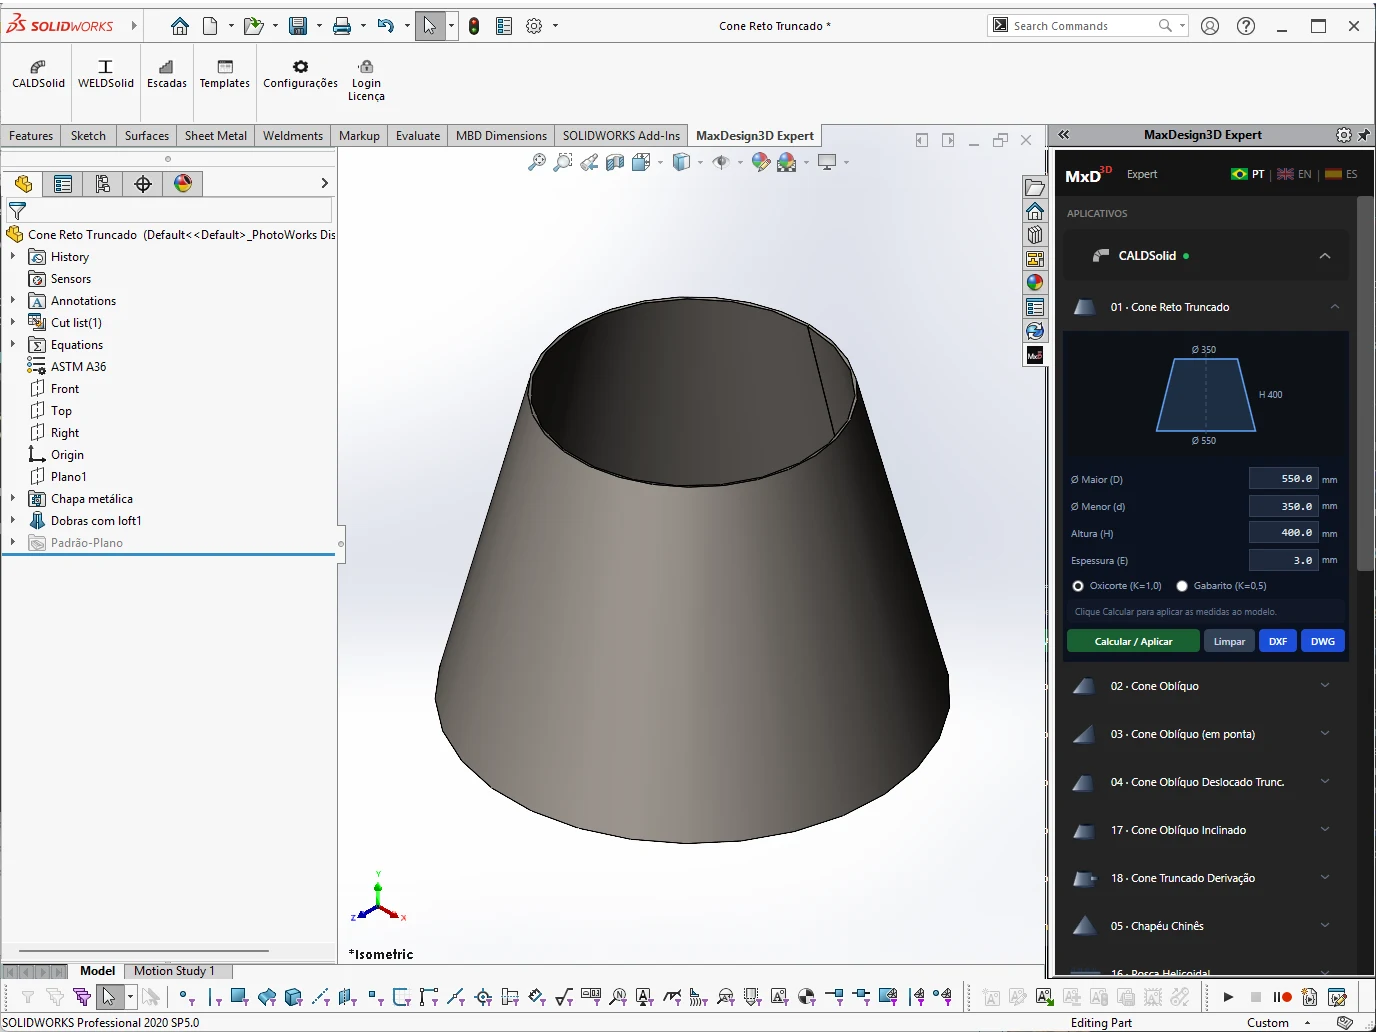Click the Ø Menor (d) value field
This screenshot has height=1032, width=1376.
pos(1283,506)
